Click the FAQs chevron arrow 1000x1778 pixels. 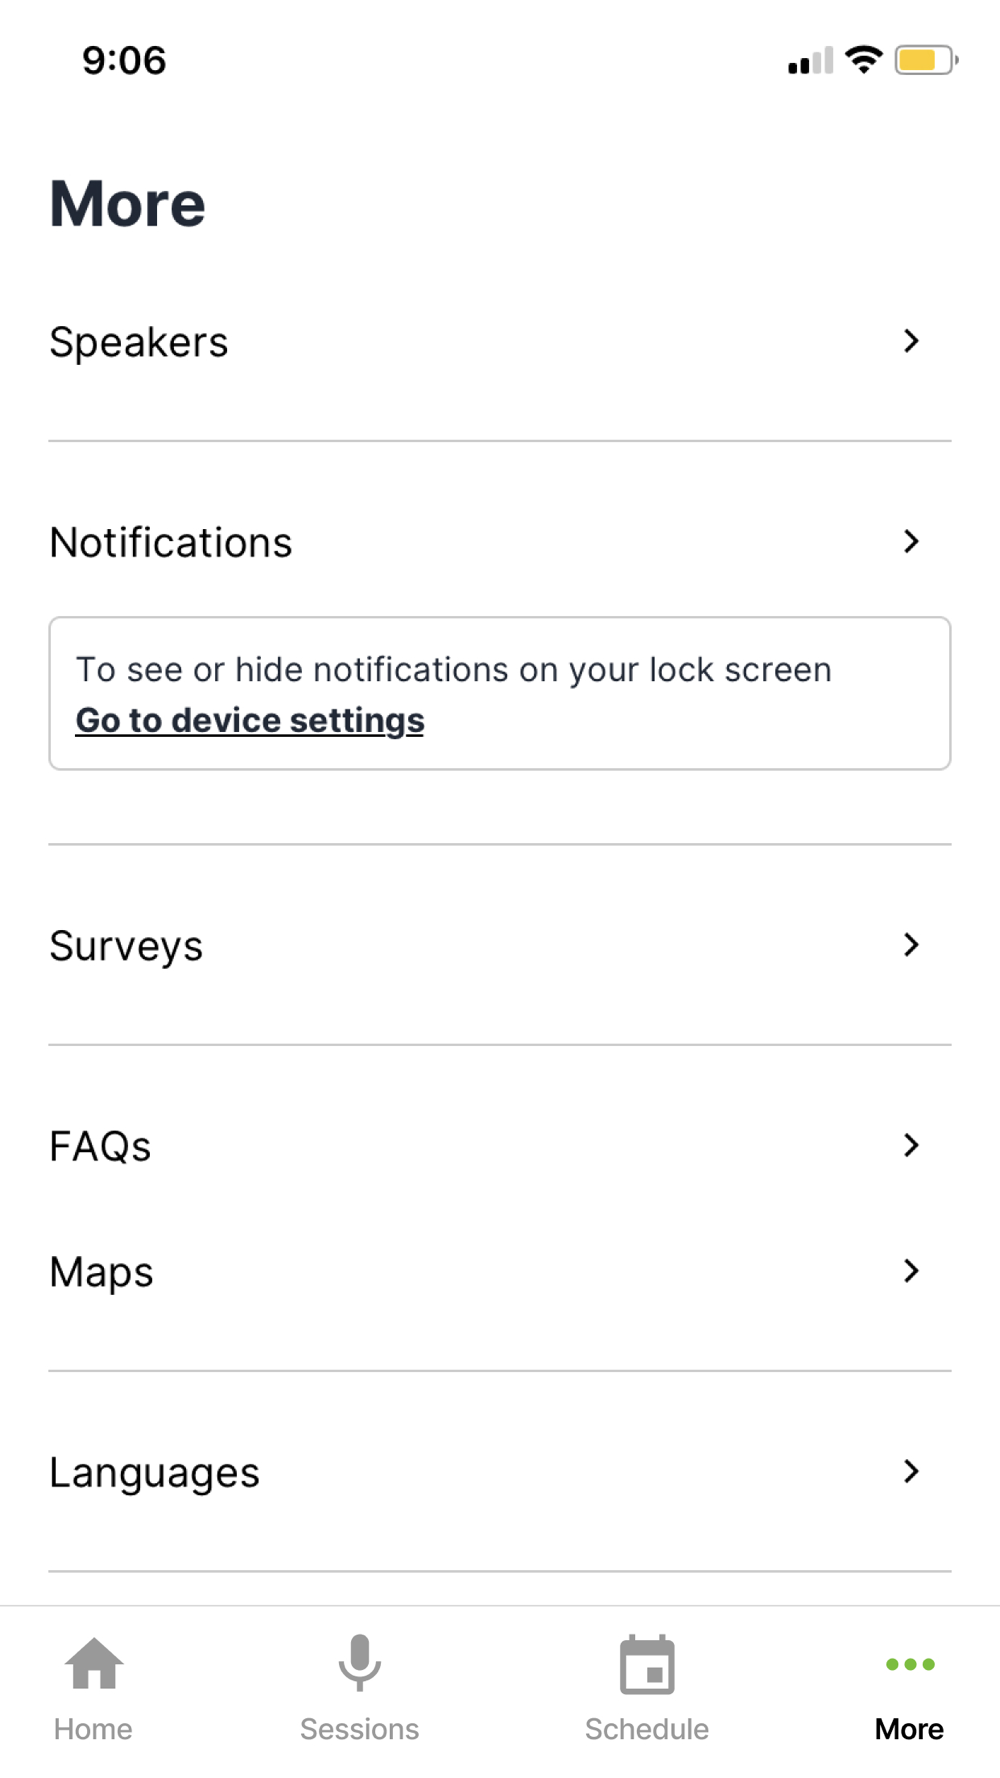tap(911, 1145)
